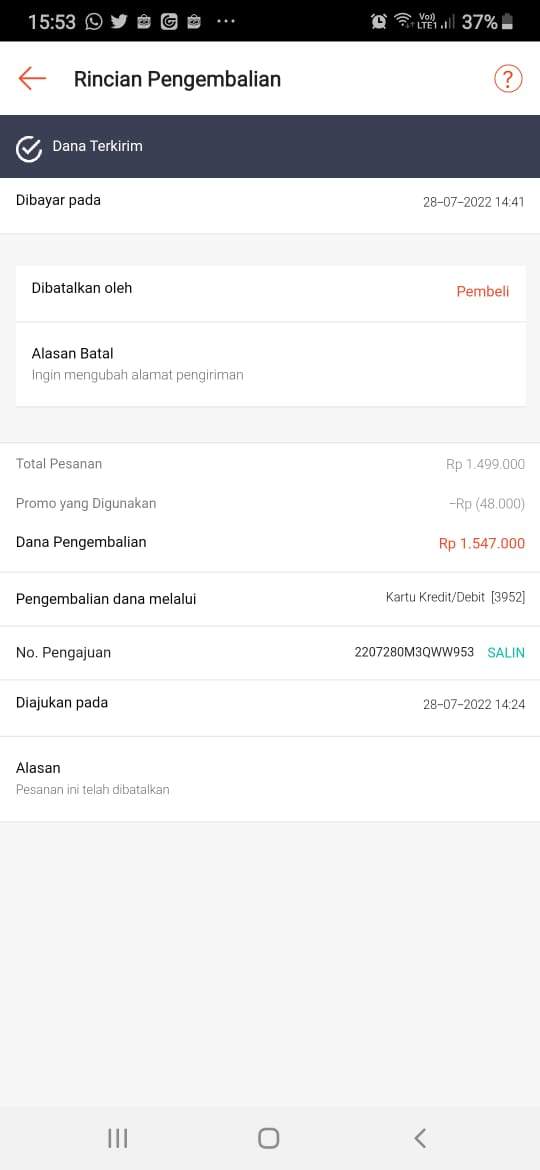
Task: Tap the Rincian Pengembalian page title
Action: 178,79
